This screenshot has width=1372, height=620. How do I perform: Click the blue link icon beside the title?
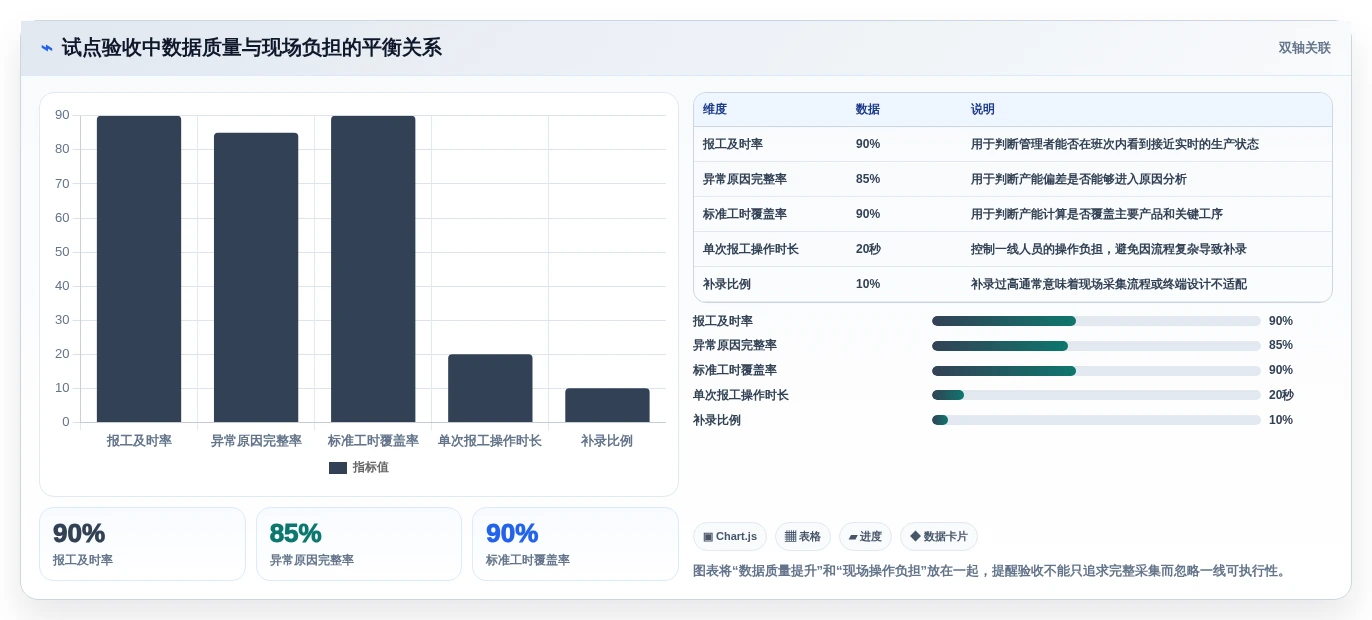click(x=47, y=48)
